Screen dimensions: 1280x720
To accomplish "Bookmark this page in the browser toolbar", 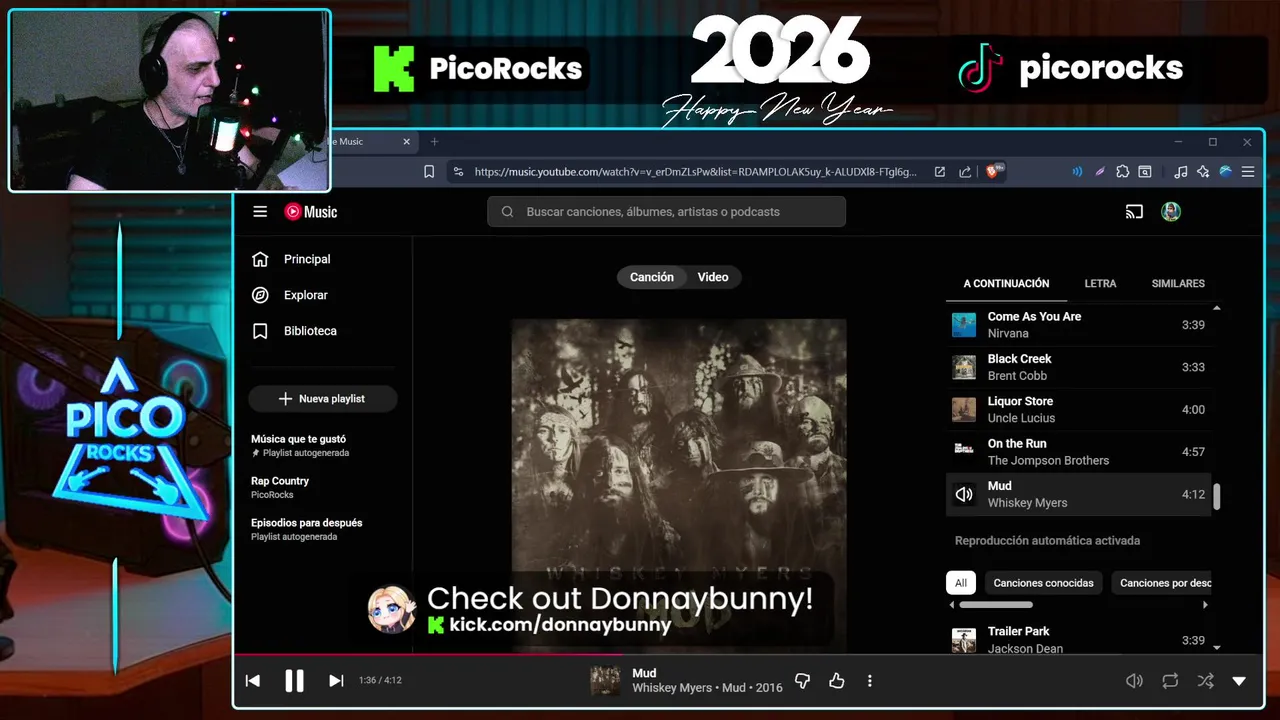I will (x=429, y=172).
